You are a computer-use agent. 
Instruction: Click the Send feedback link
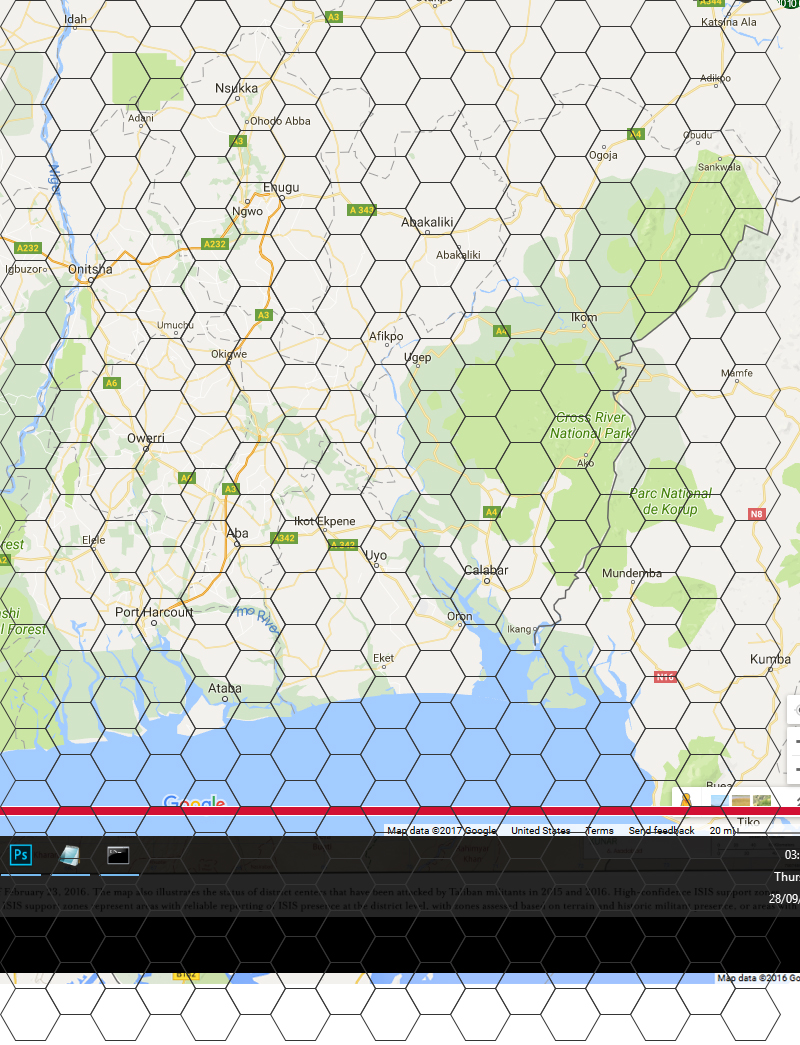[661, 830]
